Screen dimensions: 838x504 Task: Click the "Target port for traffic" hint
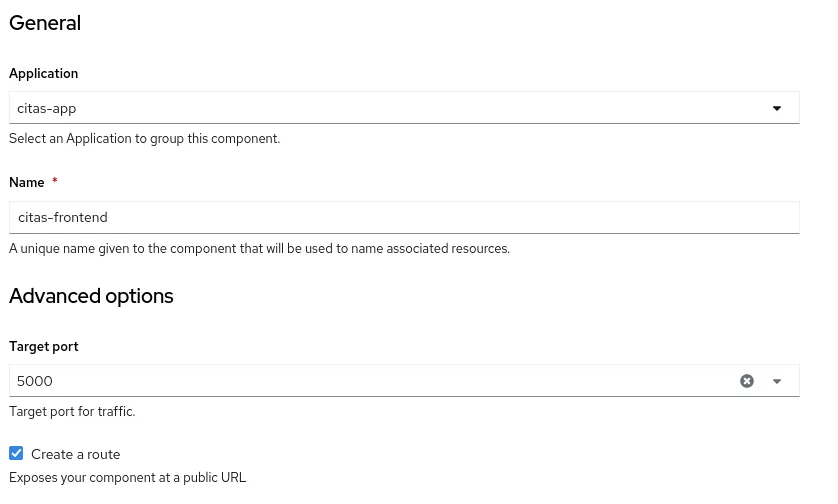pos(72,411)
